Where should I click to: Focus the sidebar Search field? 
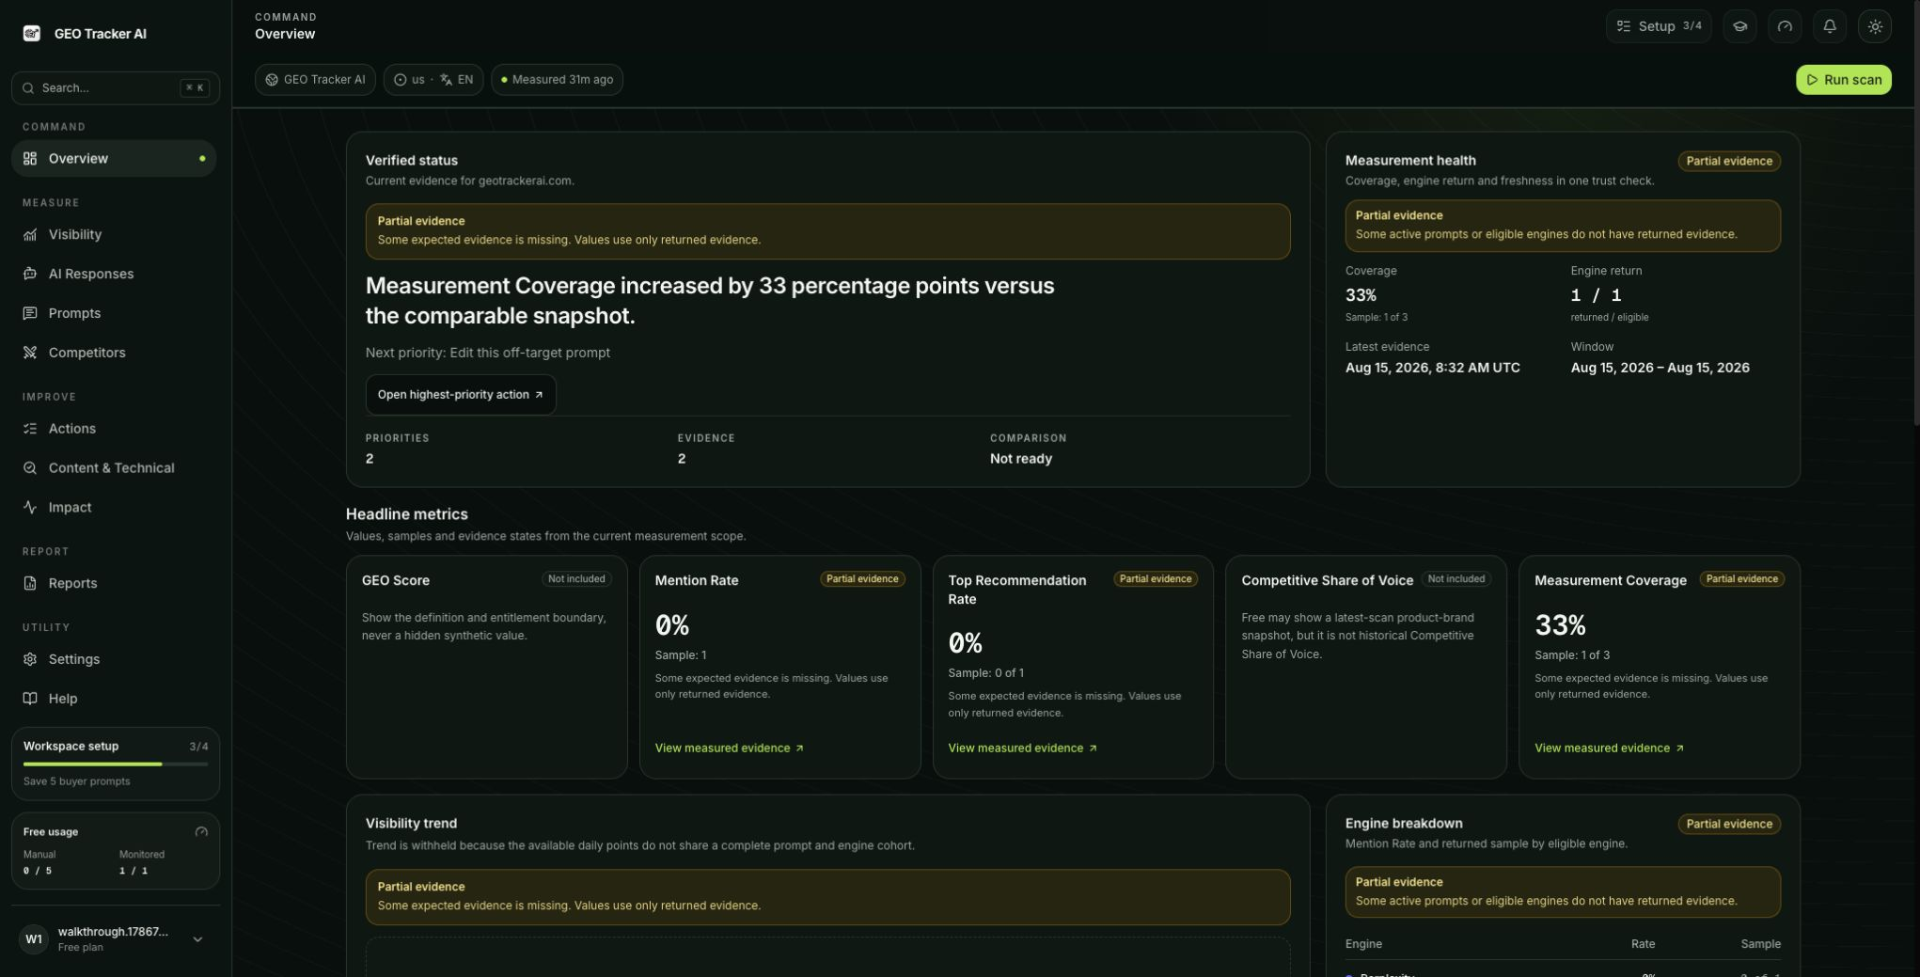click(x=115, y=88)
